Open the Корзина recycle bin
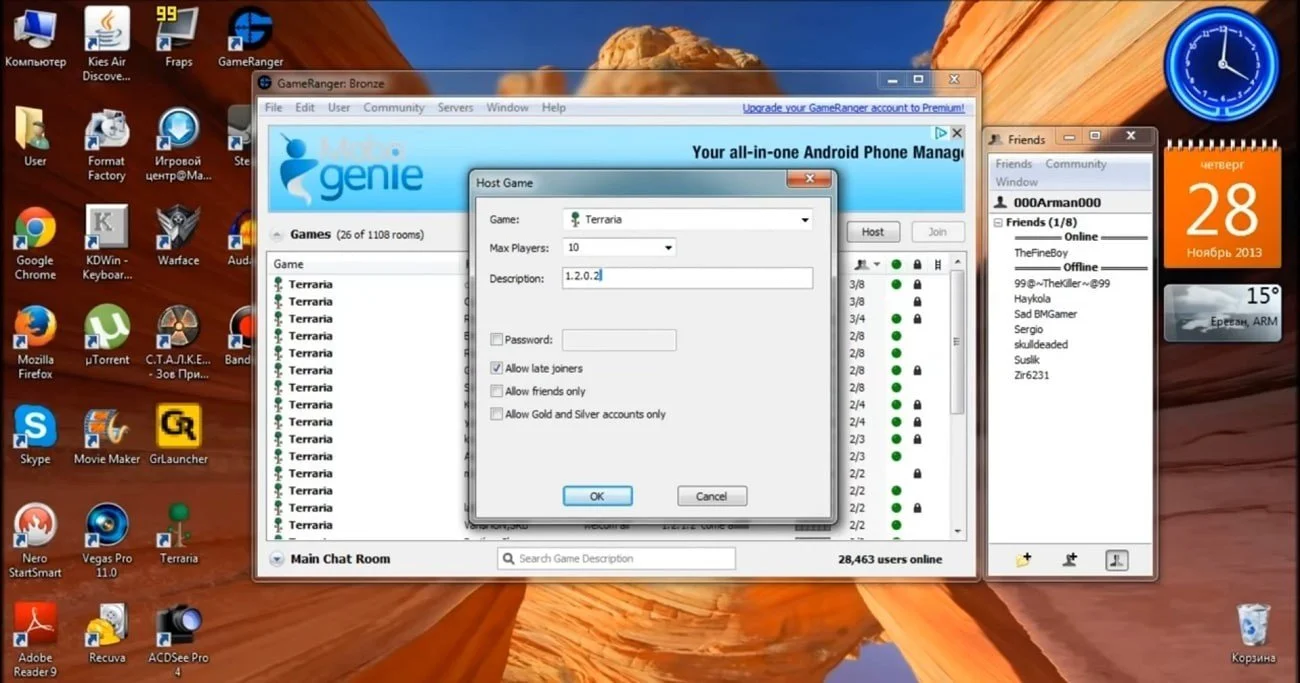The height and width of the screenshot is (683, 1300). pos(1253,634)
